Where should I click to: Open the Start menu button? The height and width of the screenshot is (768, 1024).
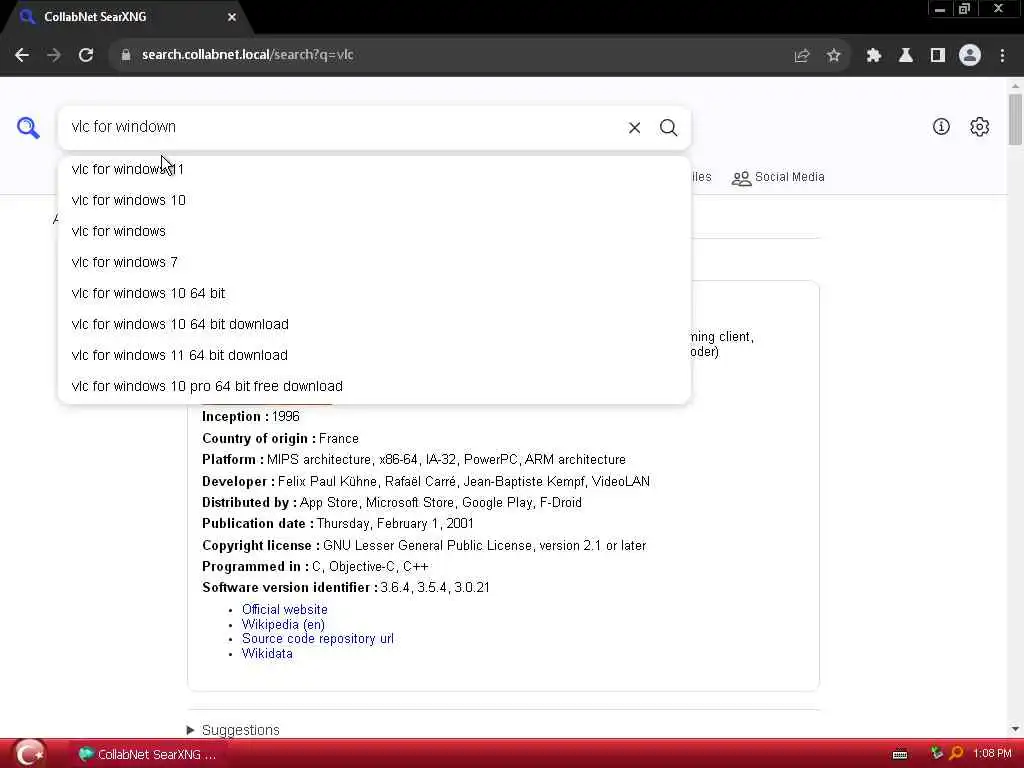click(29, 754)
